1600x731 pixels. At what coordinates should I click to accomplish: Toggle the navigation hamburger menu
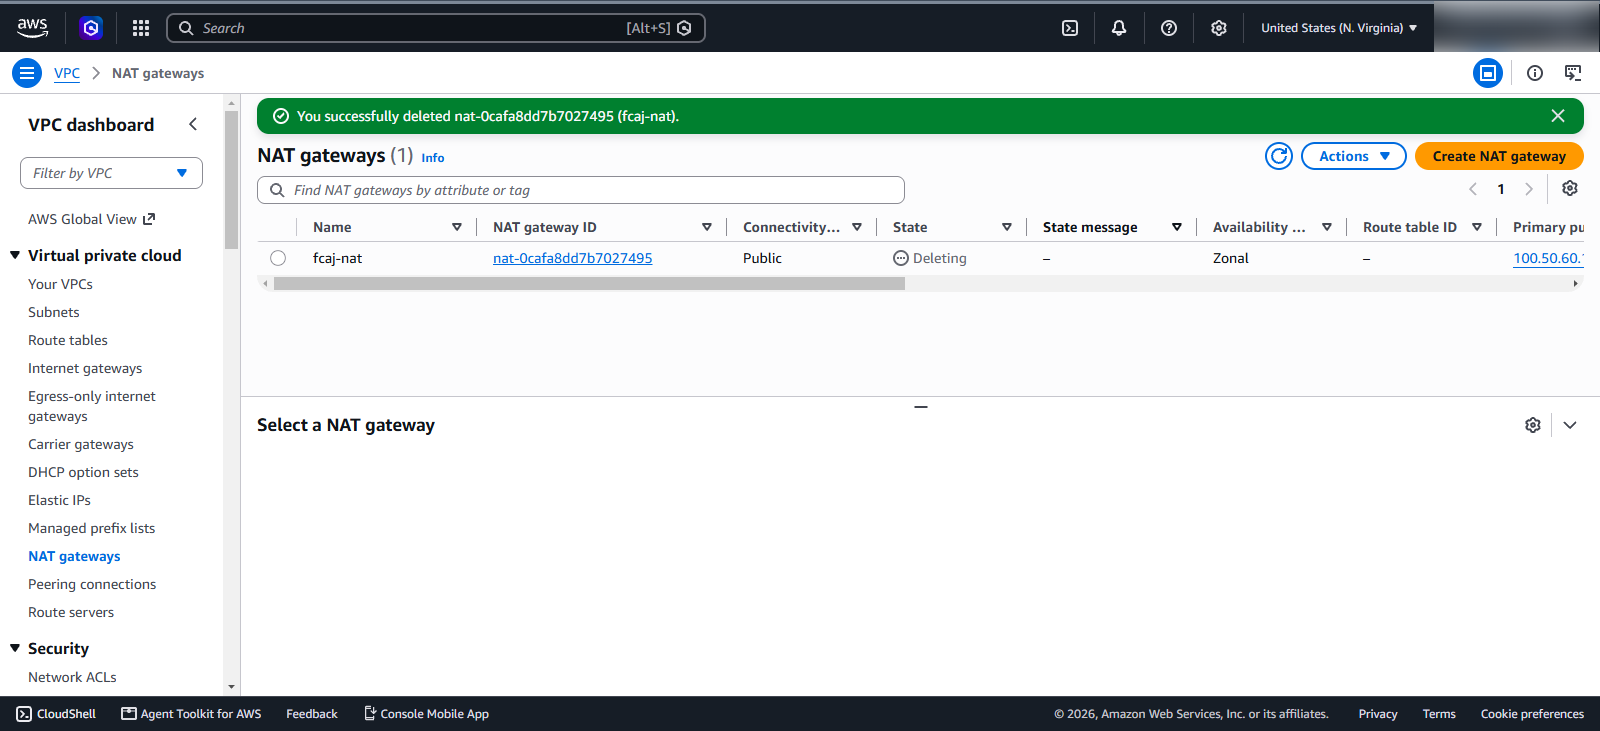click(x=27, y=73)
